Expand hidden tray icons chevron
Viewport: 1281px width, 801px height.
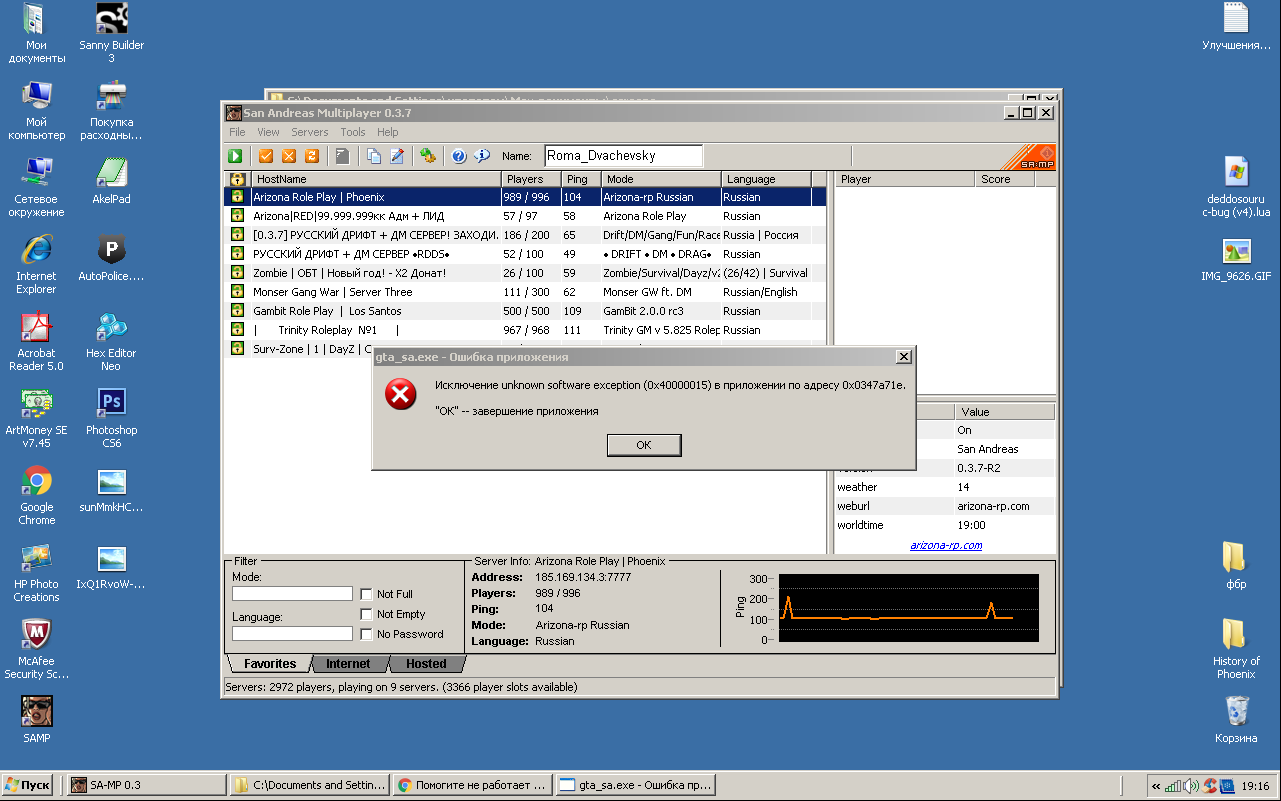(1156, 785)
